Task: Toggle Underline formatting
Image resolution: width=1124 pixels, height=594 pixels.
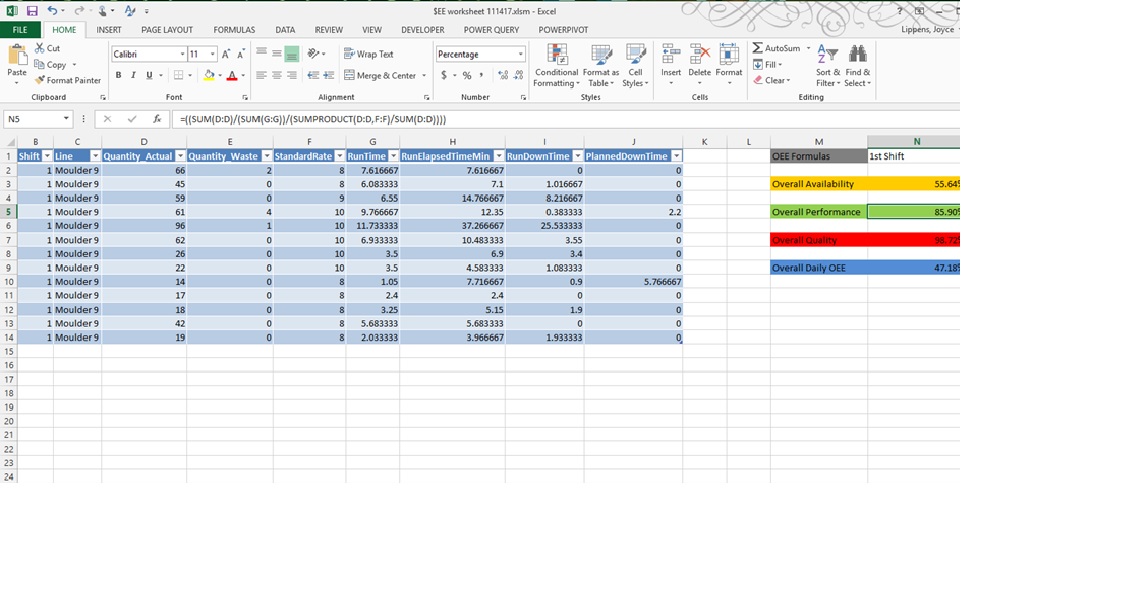Action: pyautogui.click(x=149, y=75)
